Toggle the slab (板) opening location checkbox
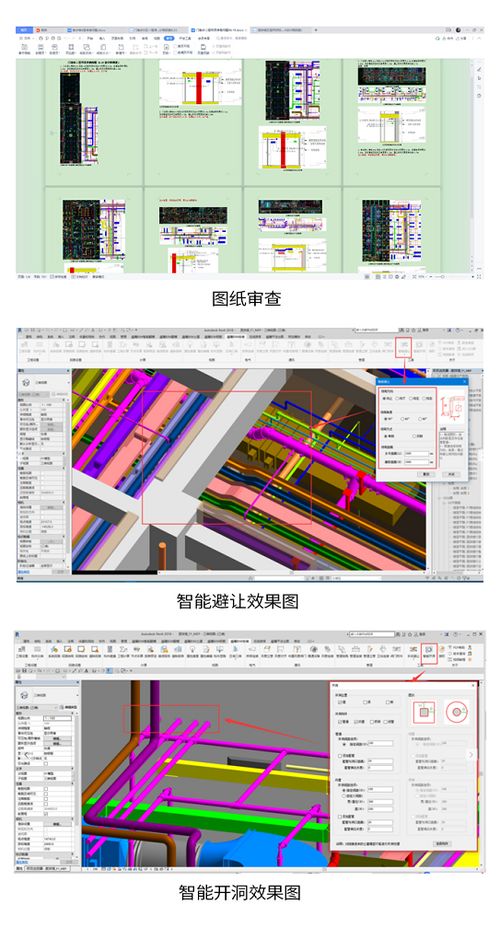This screenshot has height=928, width=500. [x=388, y=702]
